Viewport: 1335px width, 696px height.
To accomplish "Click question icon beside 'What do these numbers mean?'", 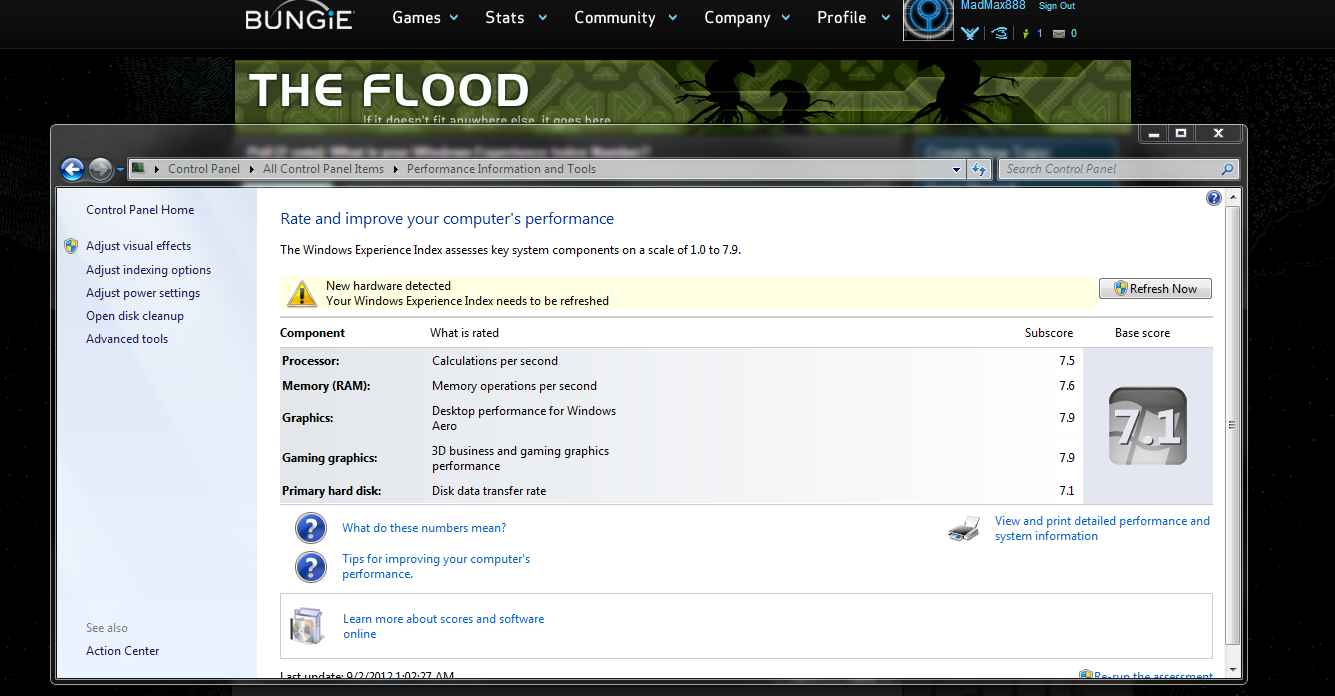I will (311, 528).
